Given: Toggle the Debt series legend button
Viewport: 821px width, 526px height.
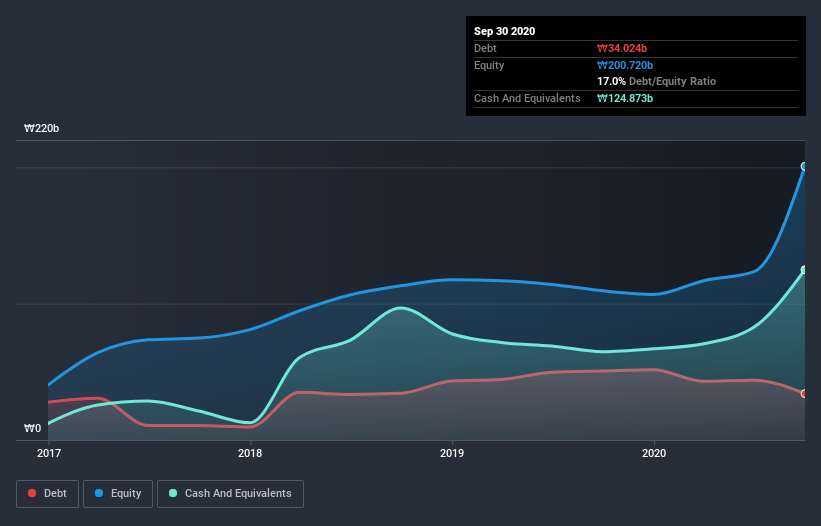Looking at the screenshot, I should tap(48, 494).
